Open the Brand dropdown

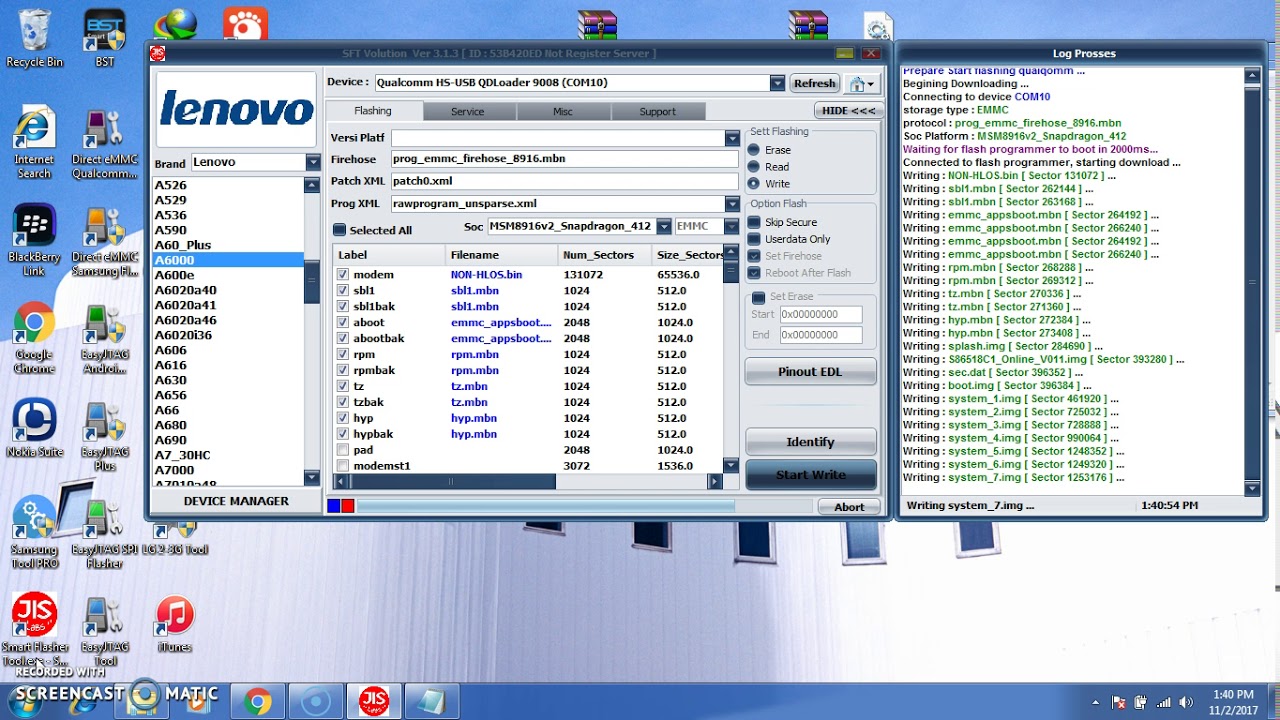pos(313,162)
